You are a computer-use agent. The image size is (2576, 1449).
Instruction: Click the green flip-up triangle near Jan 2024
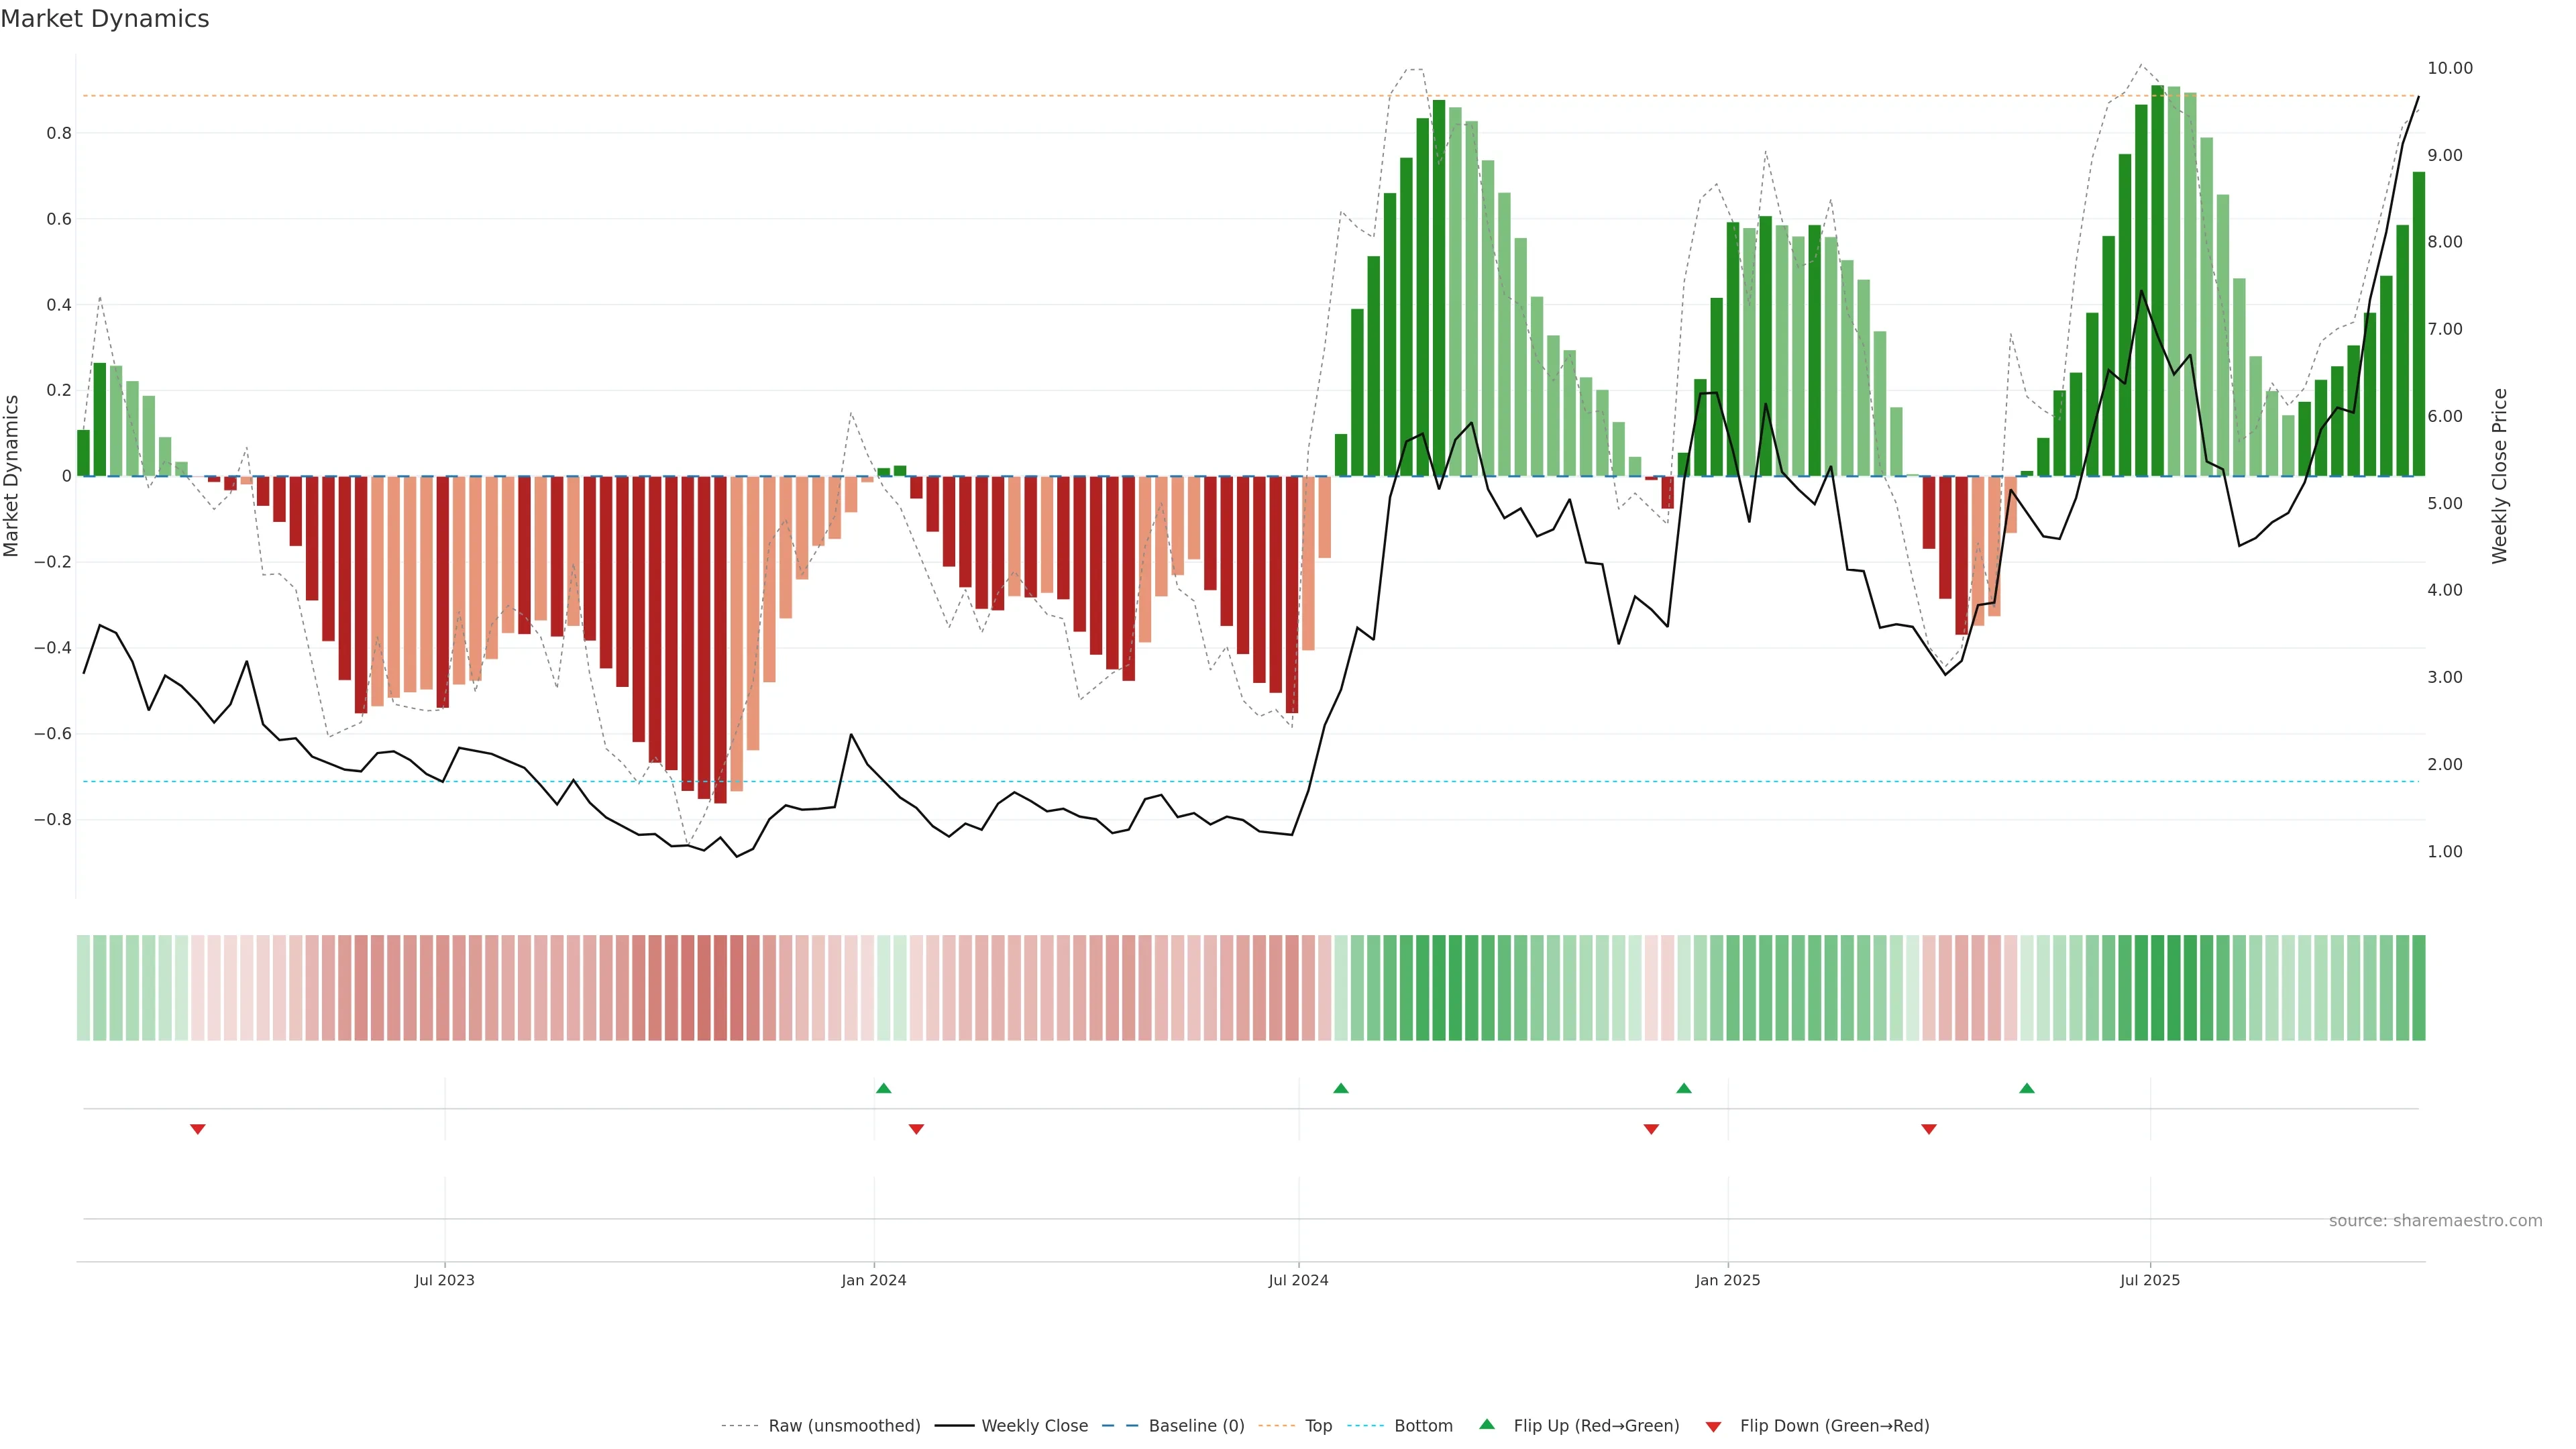[x=883, y=1088]
